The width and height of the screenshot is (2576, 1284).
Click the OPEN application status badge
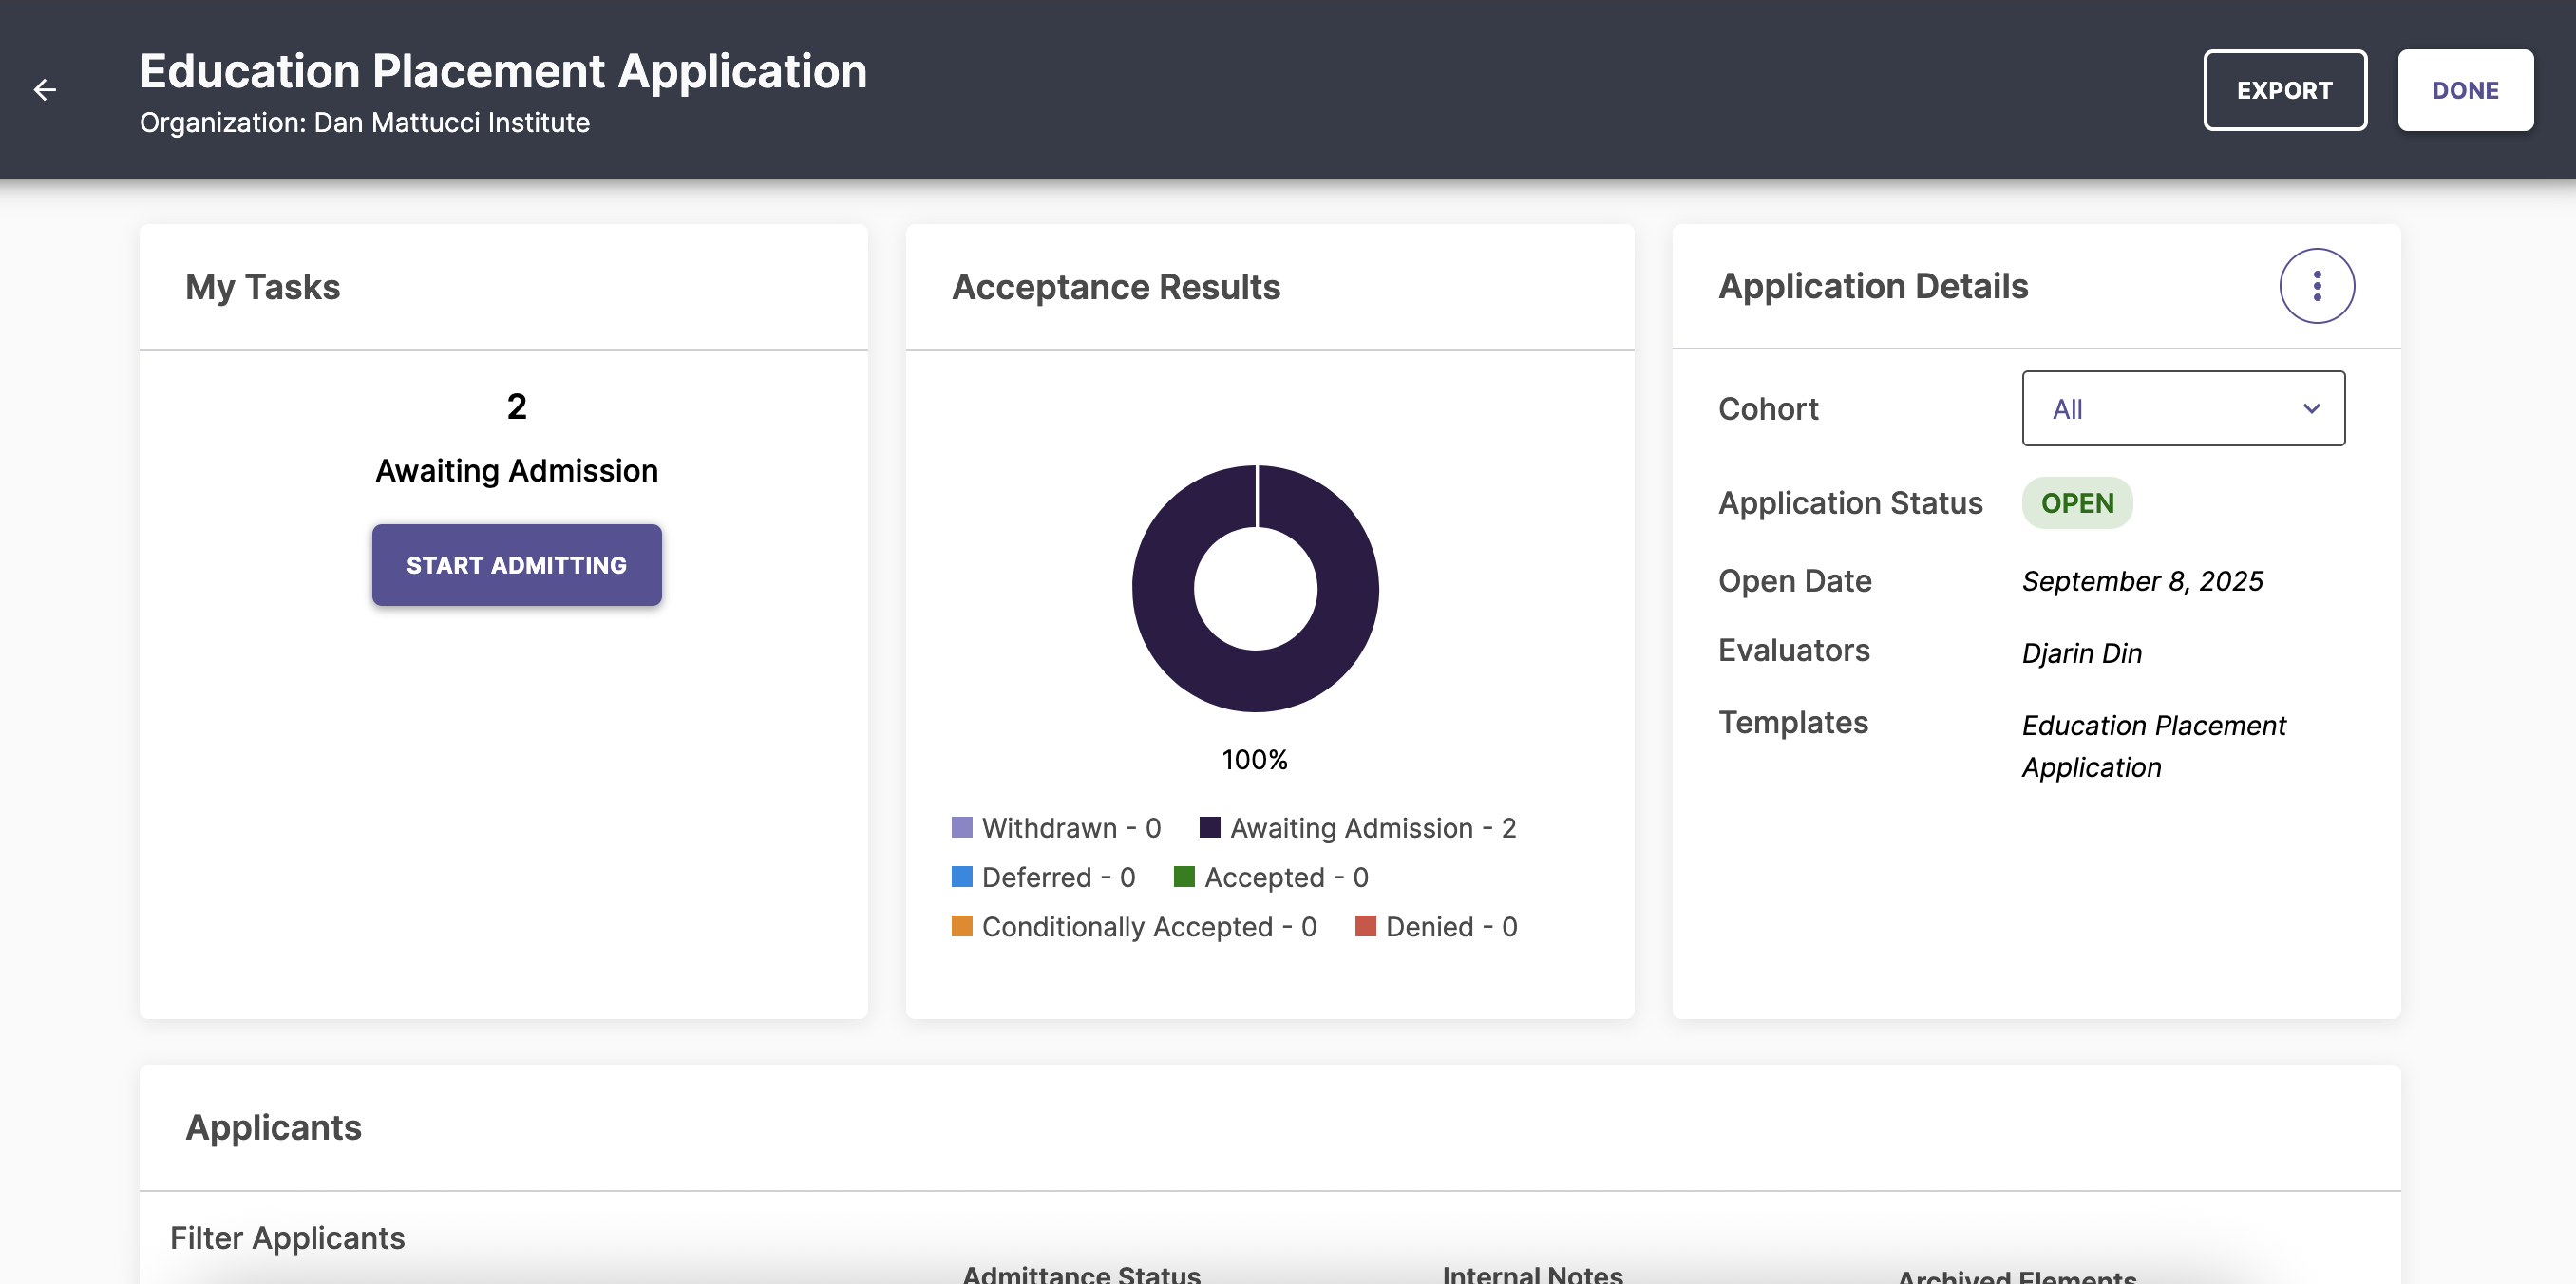pos(2077,503)
